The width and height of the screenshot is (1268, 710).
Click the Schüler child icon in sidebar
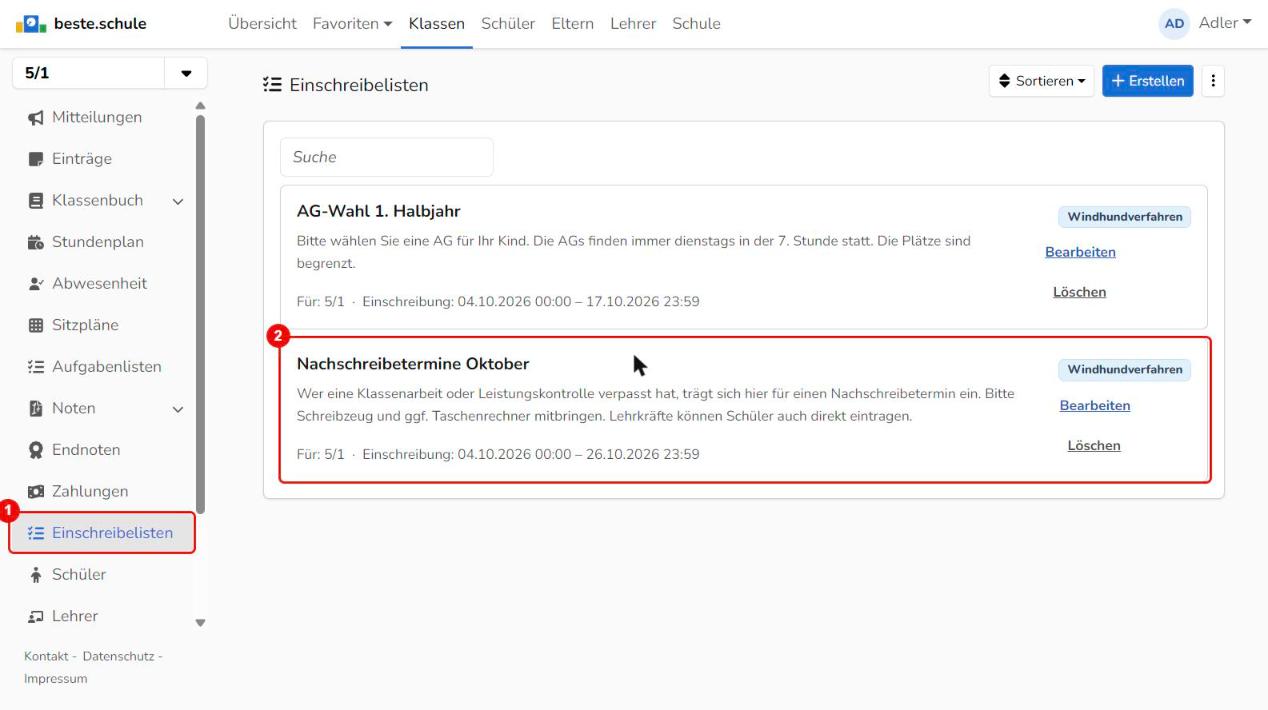(x=36, y=575)
